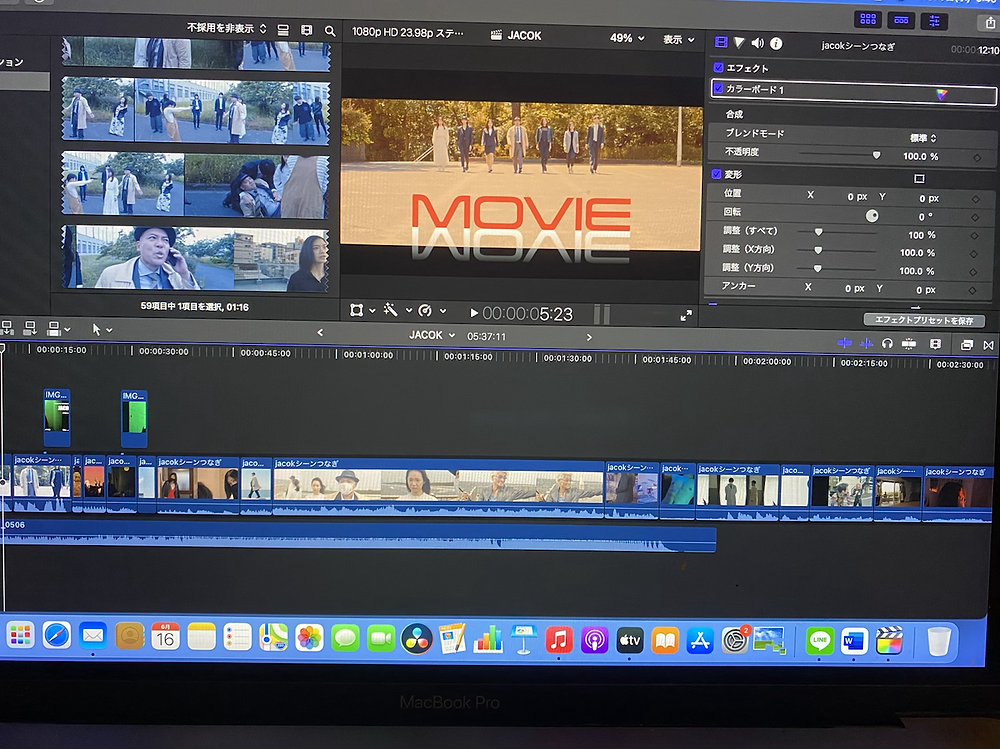Click the browser search magnifier icon
This screenshot has width=1000, height=749.
[330, 31]
